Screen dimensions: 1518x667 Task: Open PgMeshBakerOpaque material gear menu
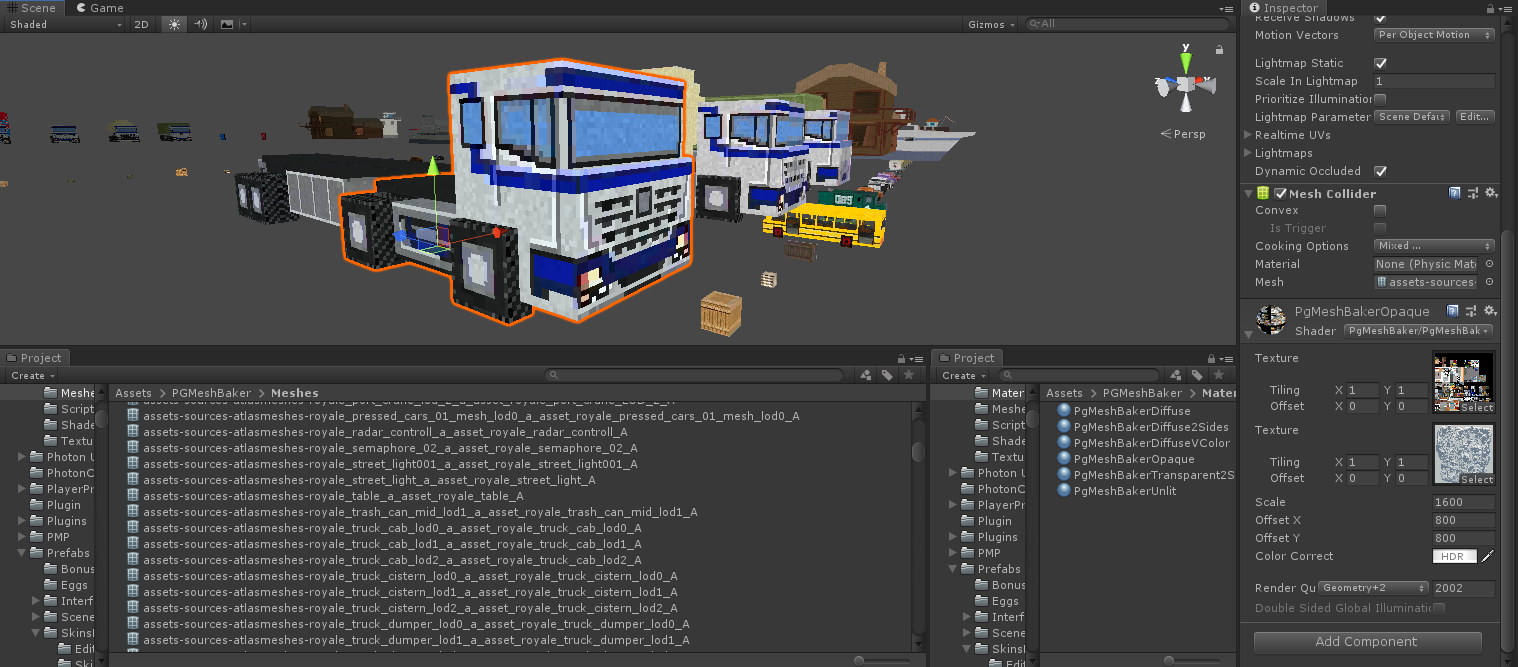coord(1490,311)
